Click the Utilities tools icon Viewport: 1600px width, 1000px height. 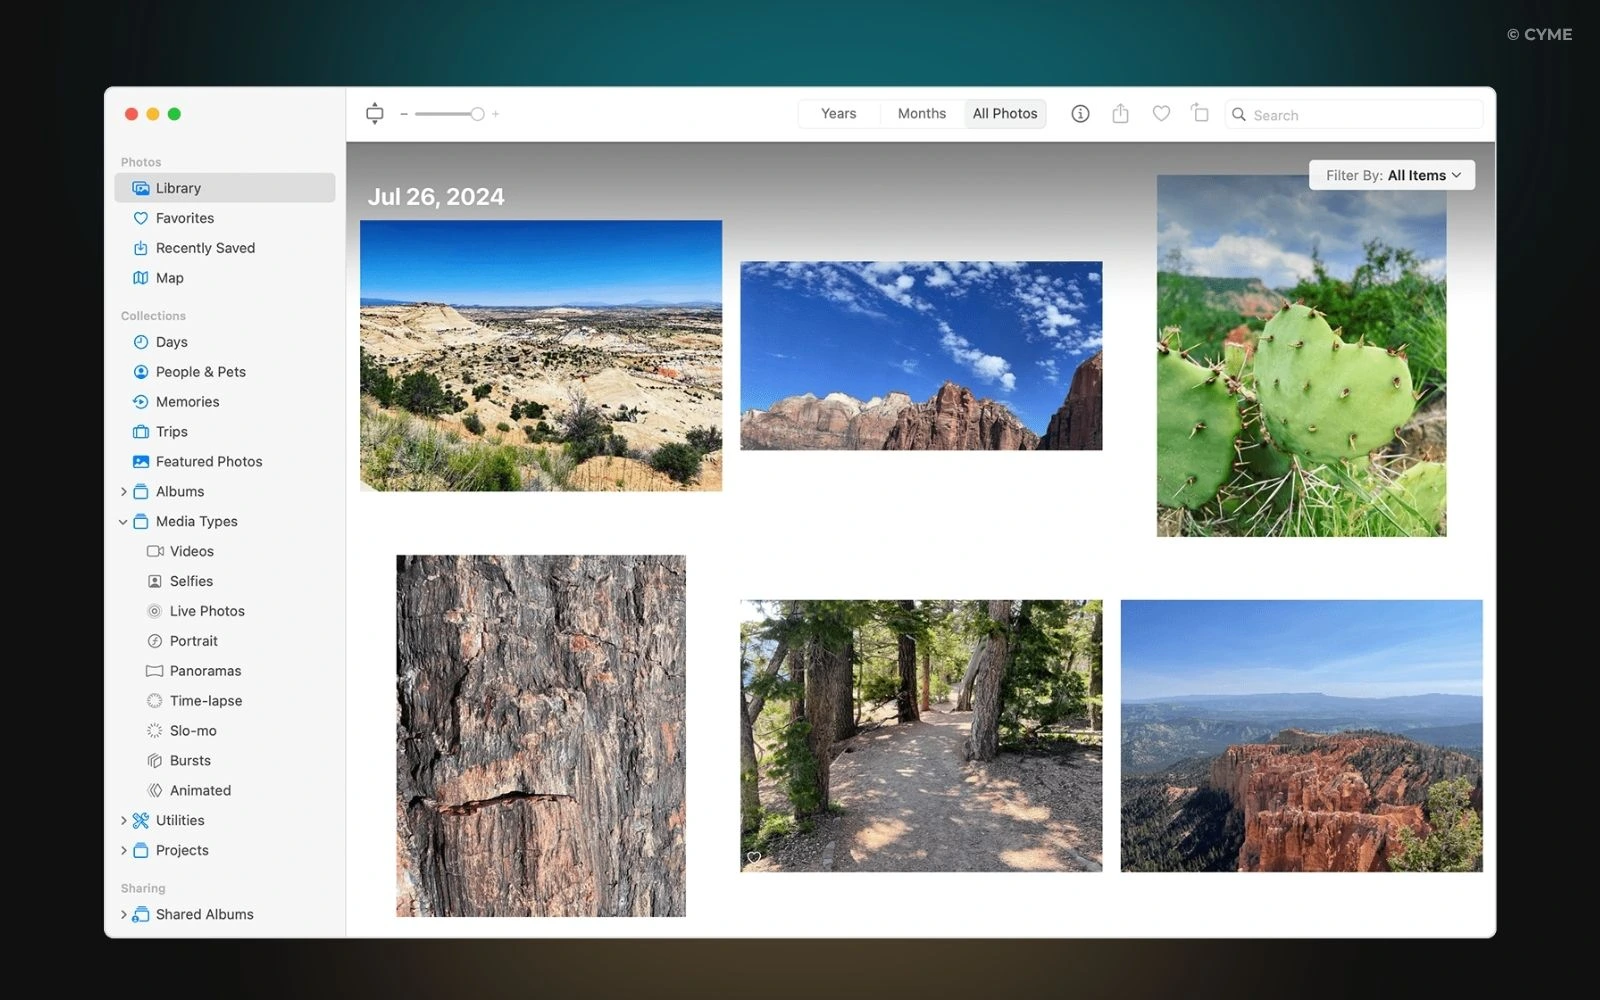pyautogui.click(x=141, y=821)
